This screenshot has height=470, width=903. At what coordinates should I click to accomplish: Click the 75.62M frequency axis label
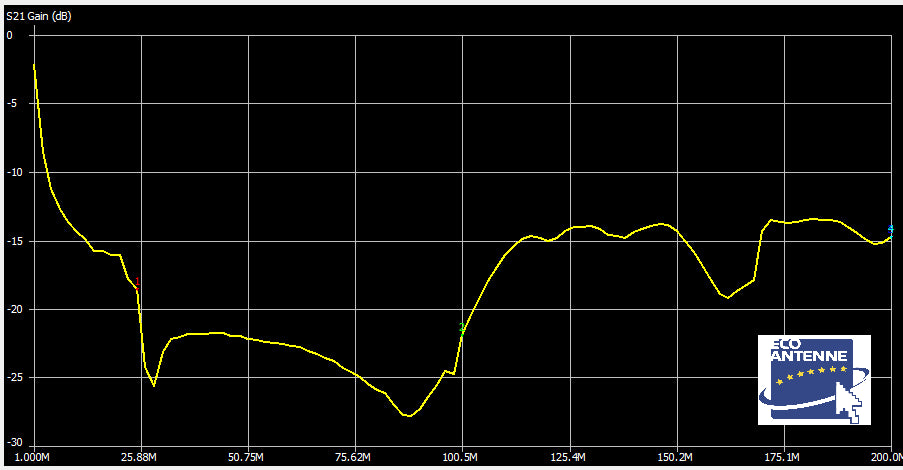(354, 458)
